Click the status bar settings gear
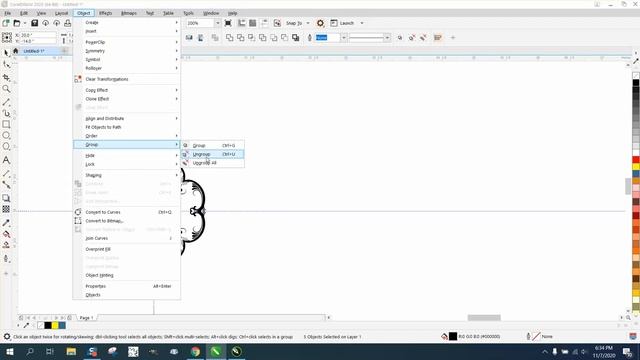Screen dimensions: 640x360 pyautogui.click(x=7, y=337)
